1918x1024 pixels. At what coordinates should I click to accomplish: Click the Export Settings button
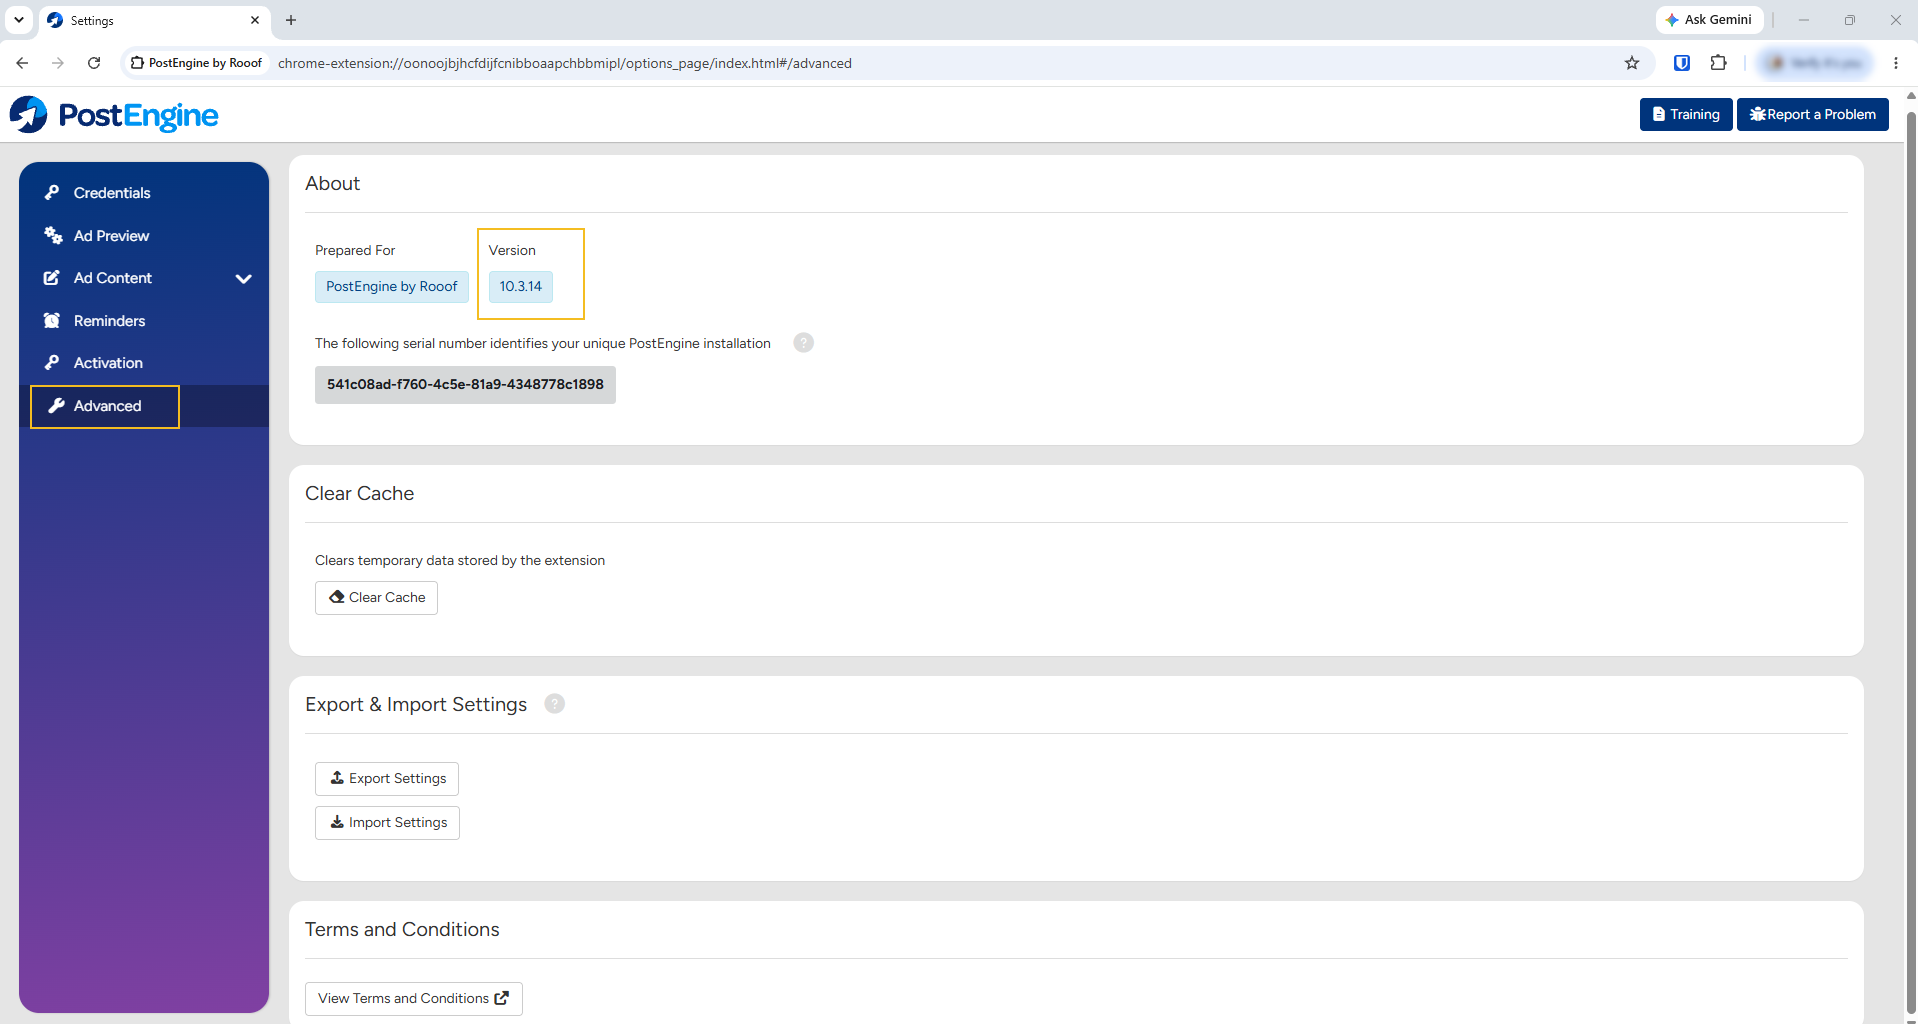click(387, 779)
